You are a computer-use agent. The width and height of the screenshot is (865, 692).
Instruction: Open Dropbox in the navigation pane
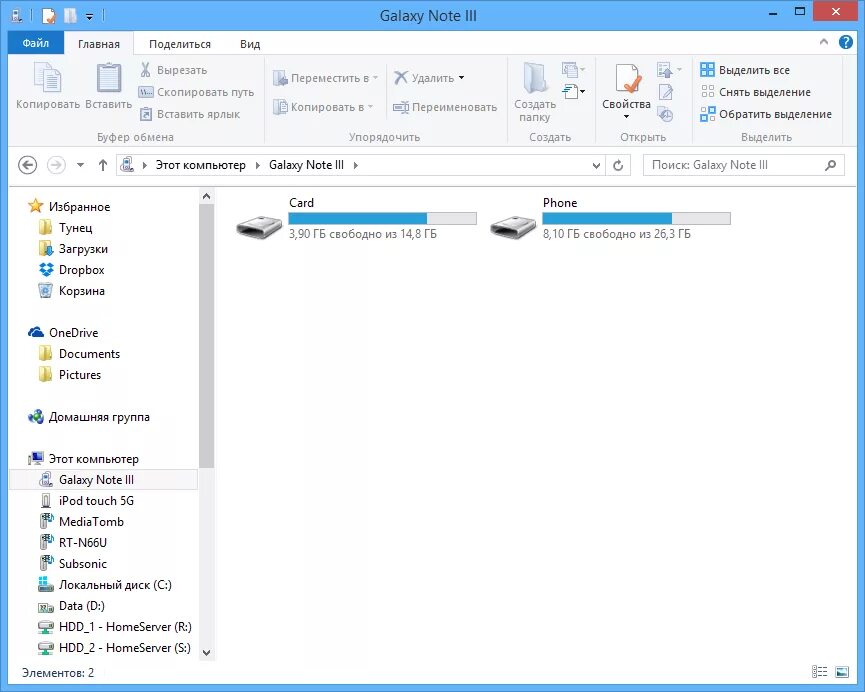[81, 270]
